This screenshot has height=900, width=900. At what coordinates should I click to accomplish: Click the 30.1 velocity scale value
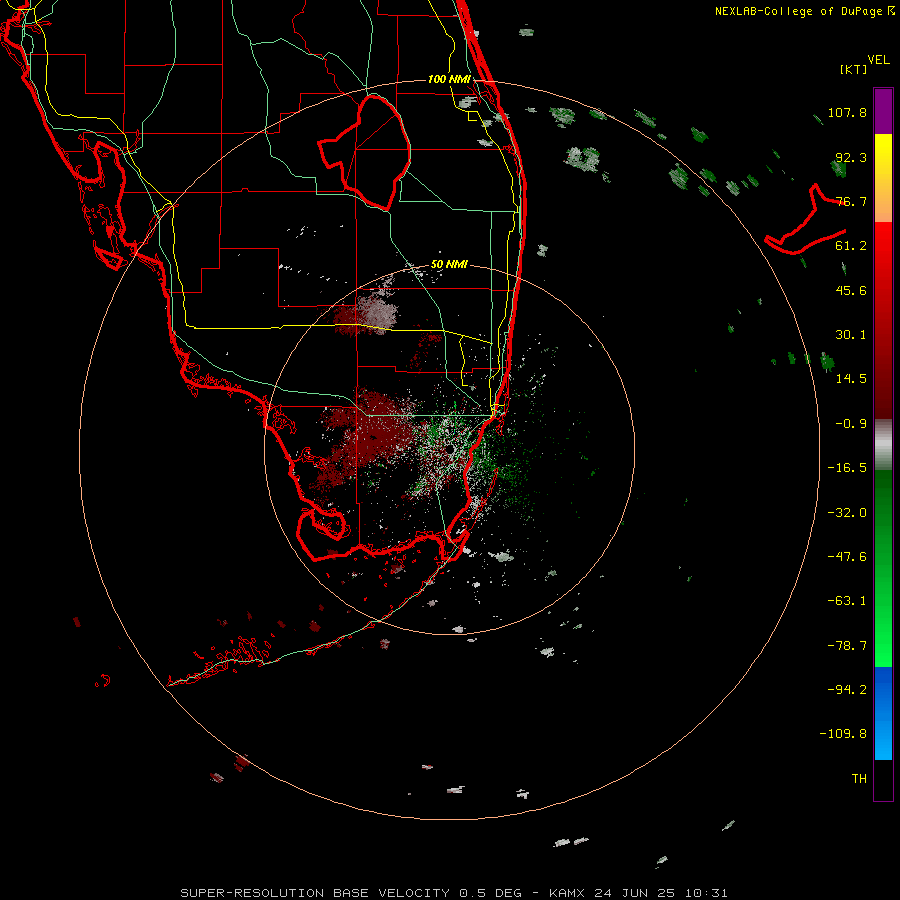pyautogui.click(x=851, y=335)
